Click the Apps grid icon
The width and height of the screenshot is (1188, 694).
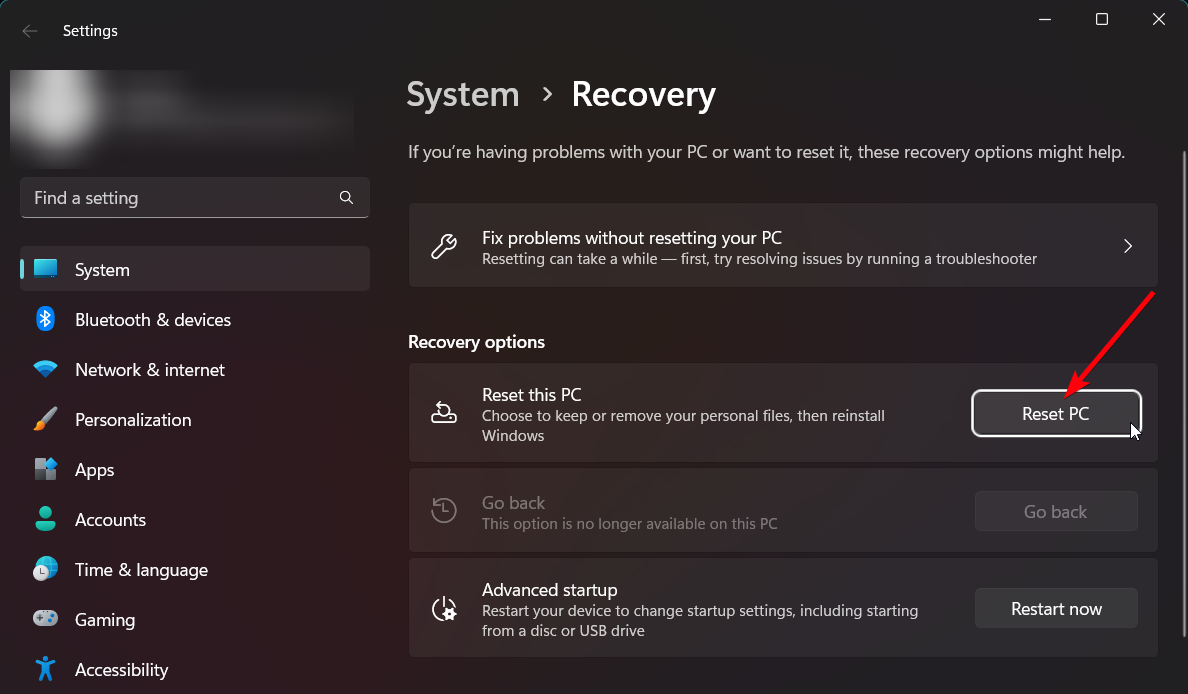click(45, 469)
